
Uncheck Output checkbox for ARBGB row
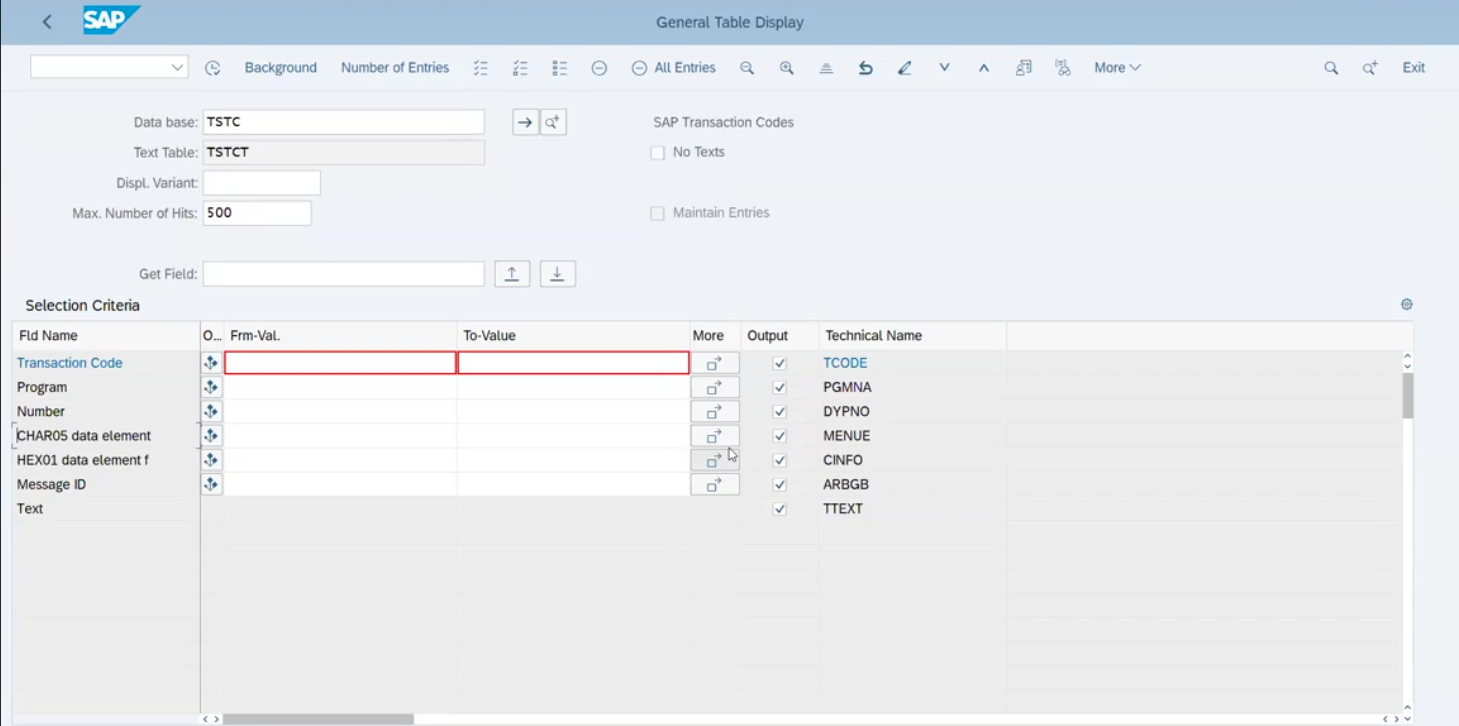point(780,485)
